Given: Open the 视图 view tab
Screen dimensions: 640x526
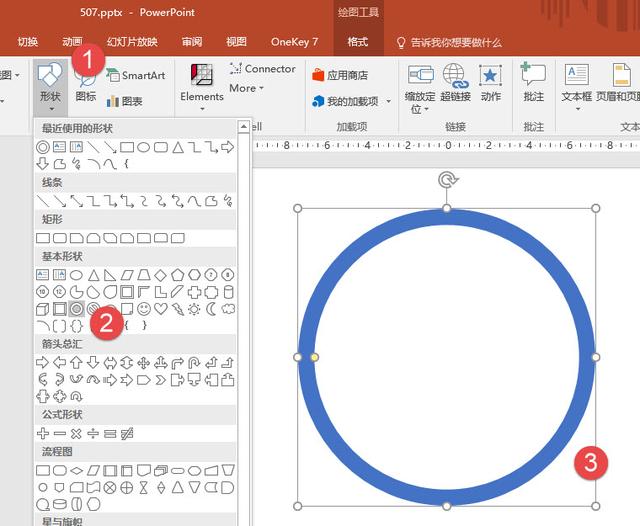Looking at the screenshot, I should click(x=236, y=42).
